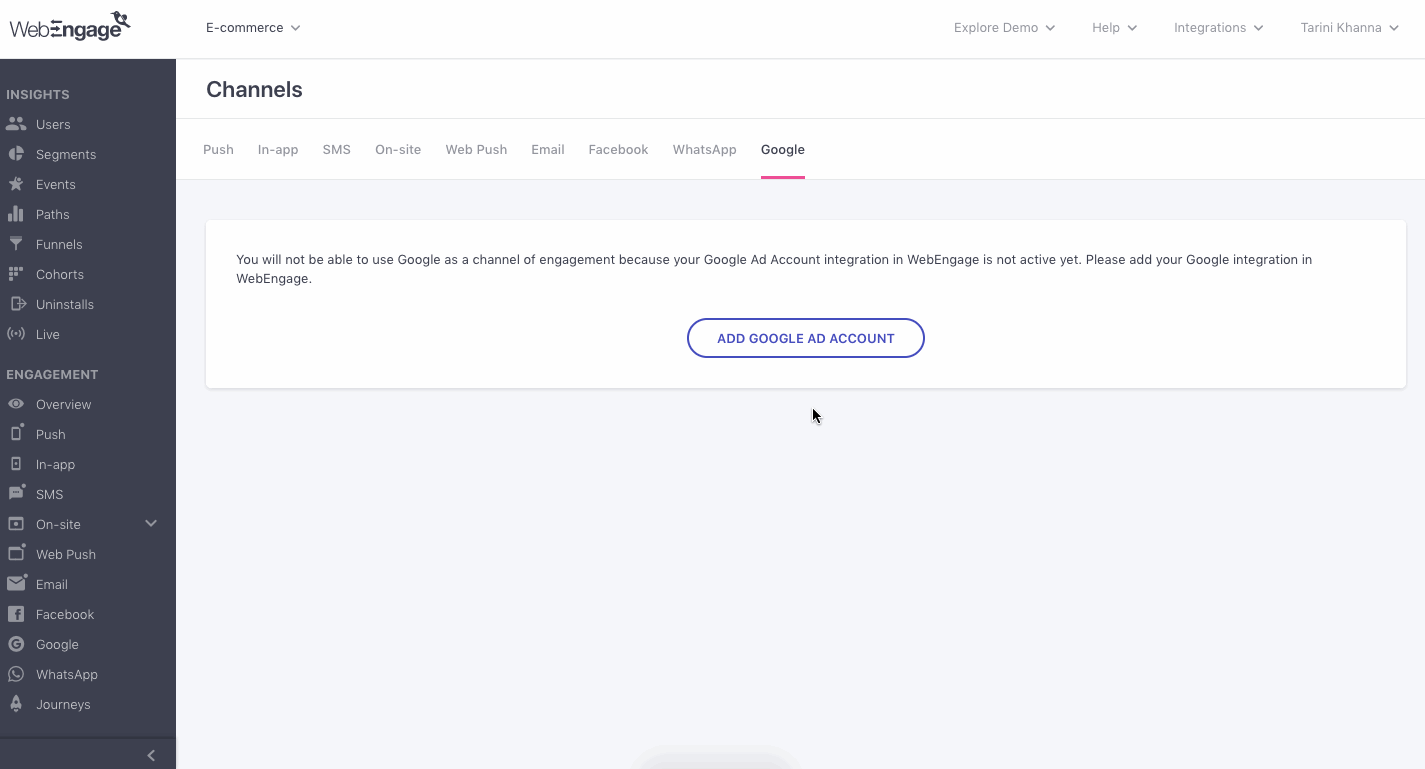Open the Events insights page
This screenshot has width=1425, height=769.
14,184
